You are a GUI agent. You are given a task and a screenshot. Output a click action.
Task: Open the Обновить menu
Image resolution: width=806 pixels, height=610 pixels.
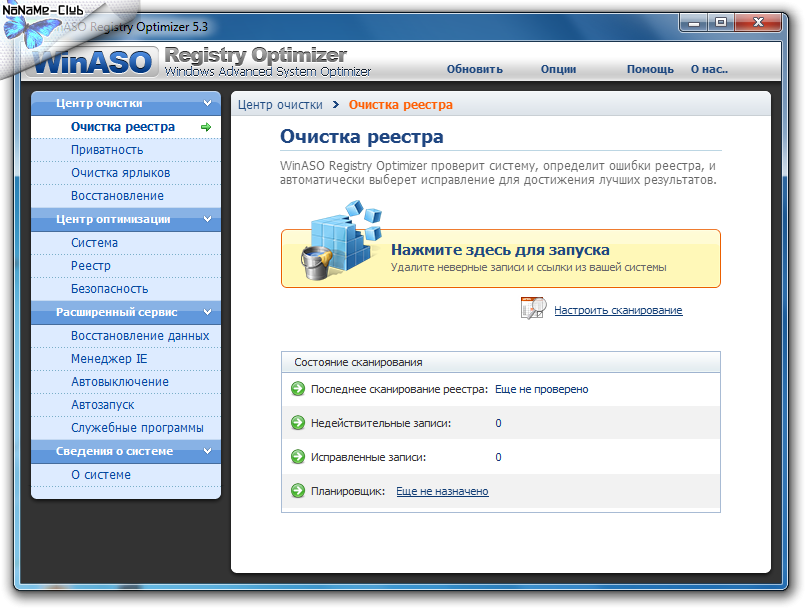[474, 69]
